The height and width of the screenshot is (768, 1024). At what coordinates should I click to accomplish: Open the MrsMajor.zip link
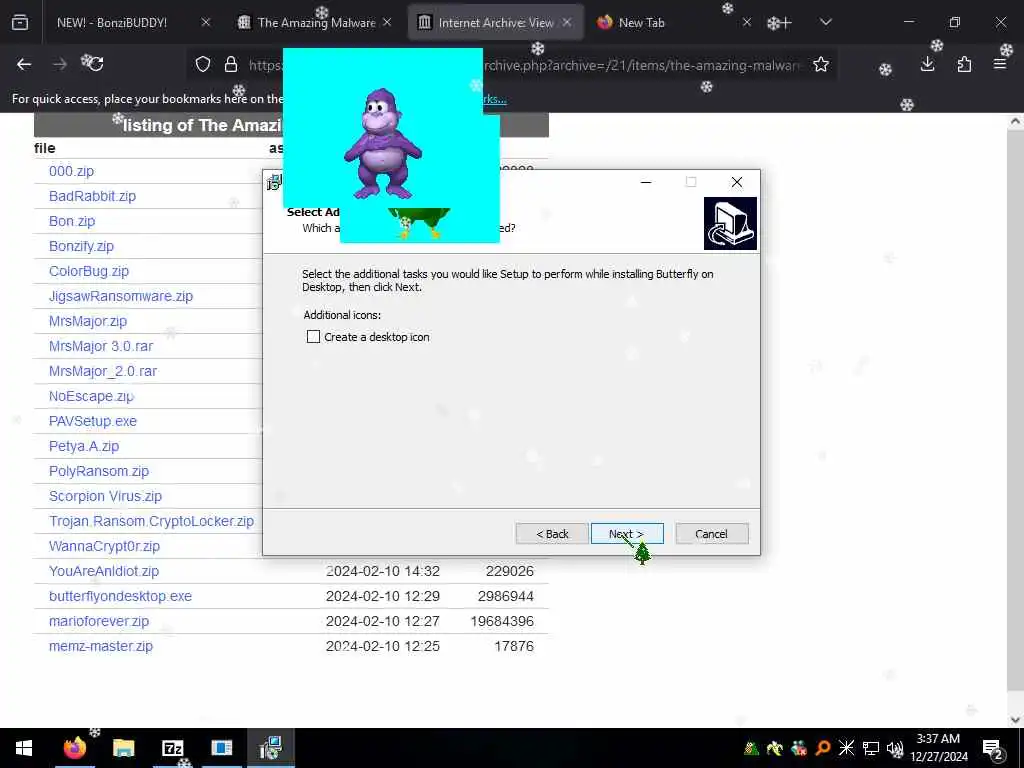click(88, 321)
